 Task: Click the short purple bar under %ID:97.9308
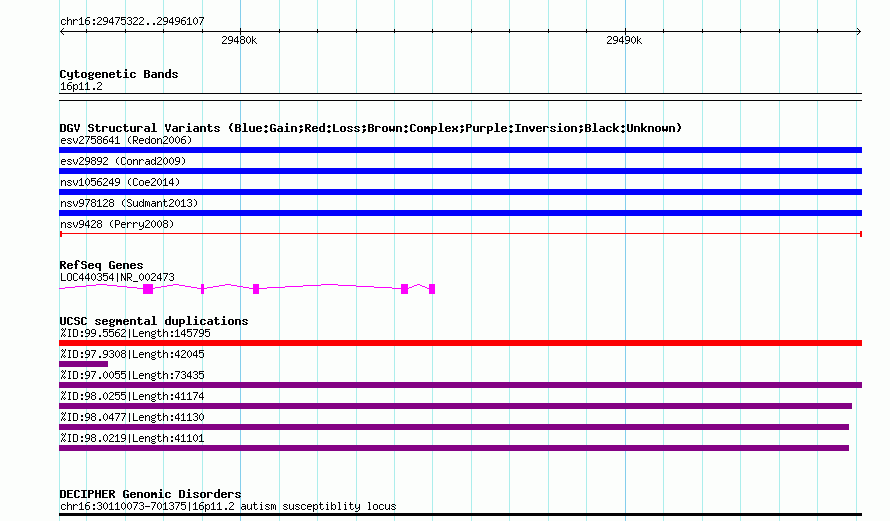[83, 364]
